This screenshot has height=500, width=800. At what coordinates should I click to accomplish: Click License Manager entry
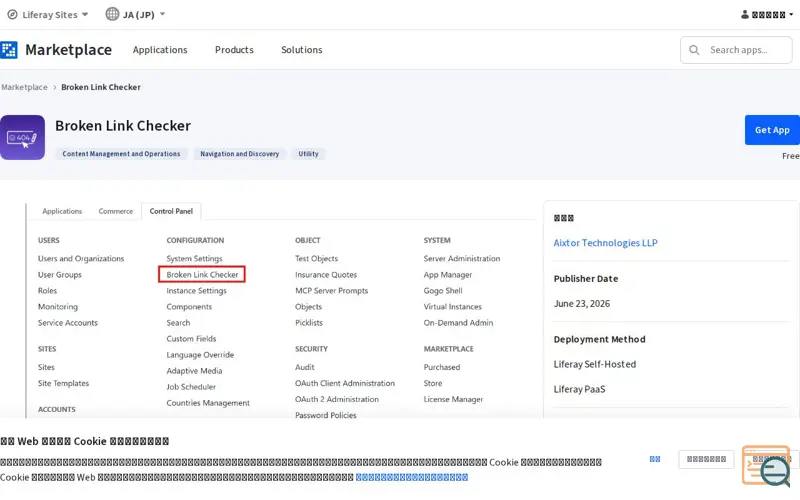(x=453, y=399)
